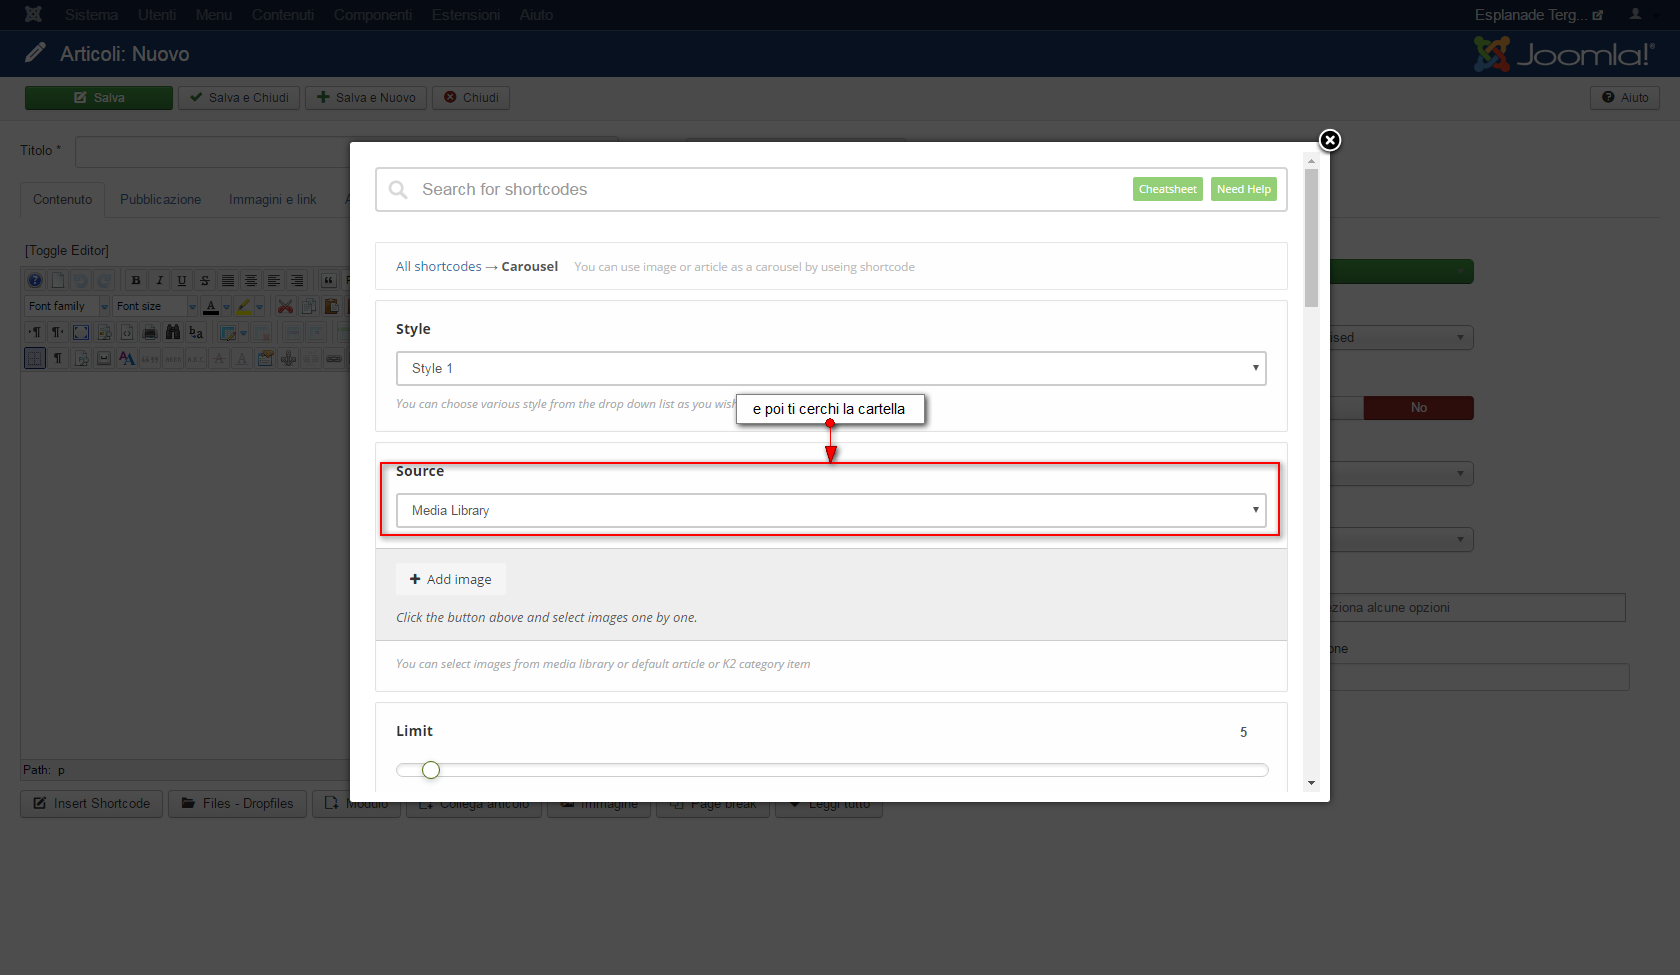Screen dimensions: 1680x975
Task: Toggle visual guidelines grid button
Action: (x=35, y=358)
